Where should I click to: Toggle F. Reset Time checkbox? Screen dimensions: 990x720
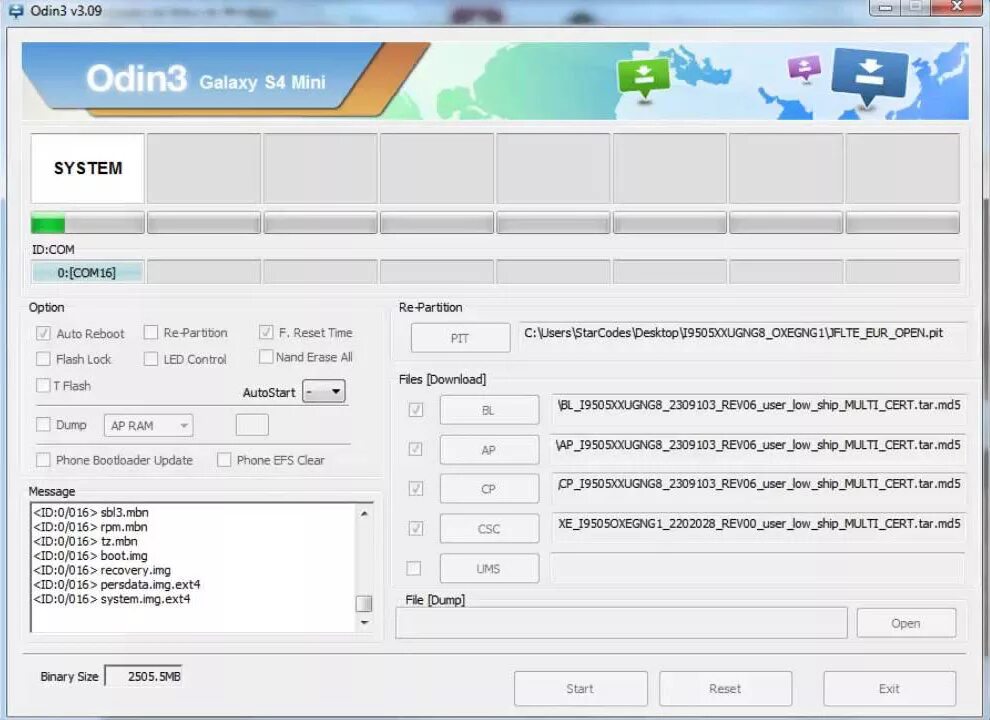point(266,332)
